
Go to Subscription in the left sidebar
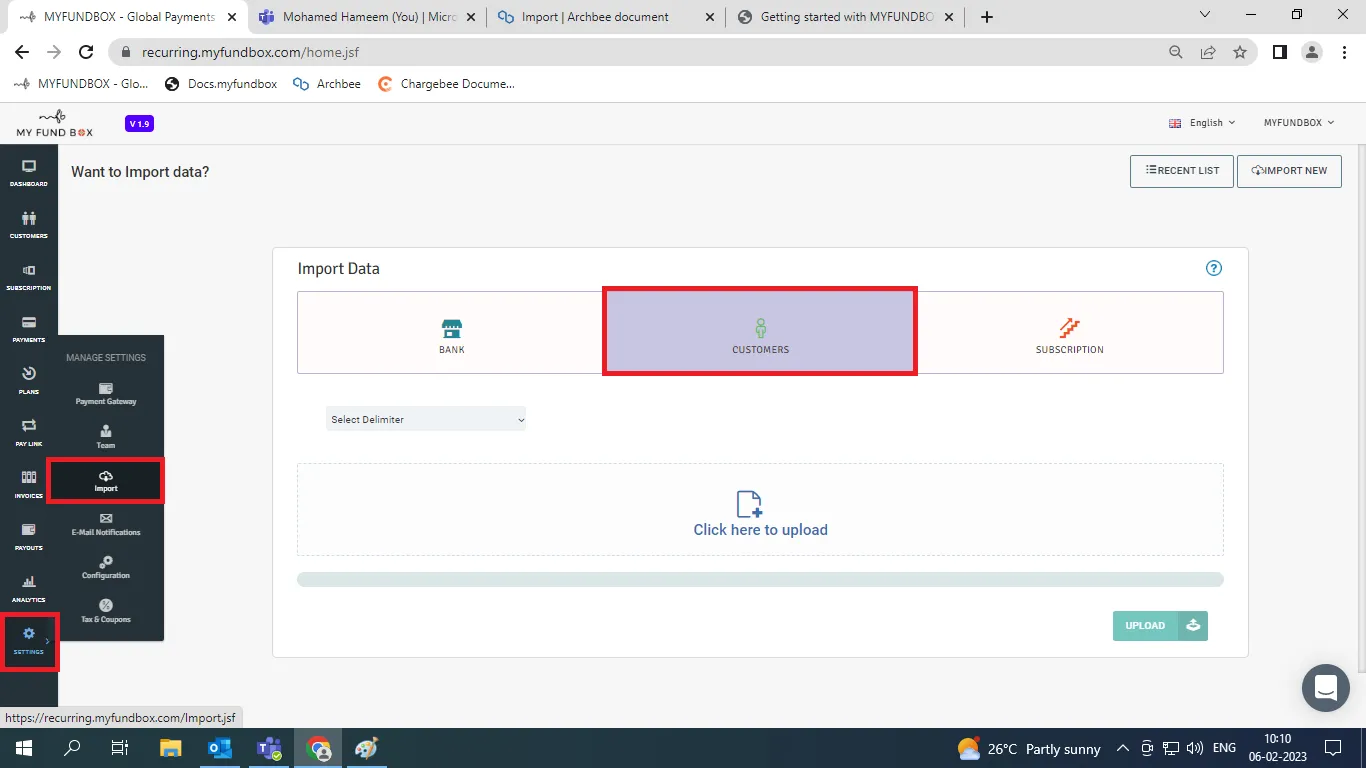point(29,277)
